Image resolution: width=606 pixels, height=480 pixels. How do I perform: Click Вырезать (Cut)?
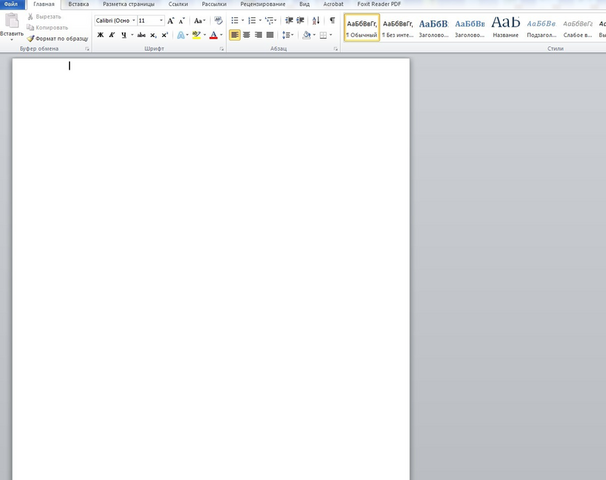44,17
